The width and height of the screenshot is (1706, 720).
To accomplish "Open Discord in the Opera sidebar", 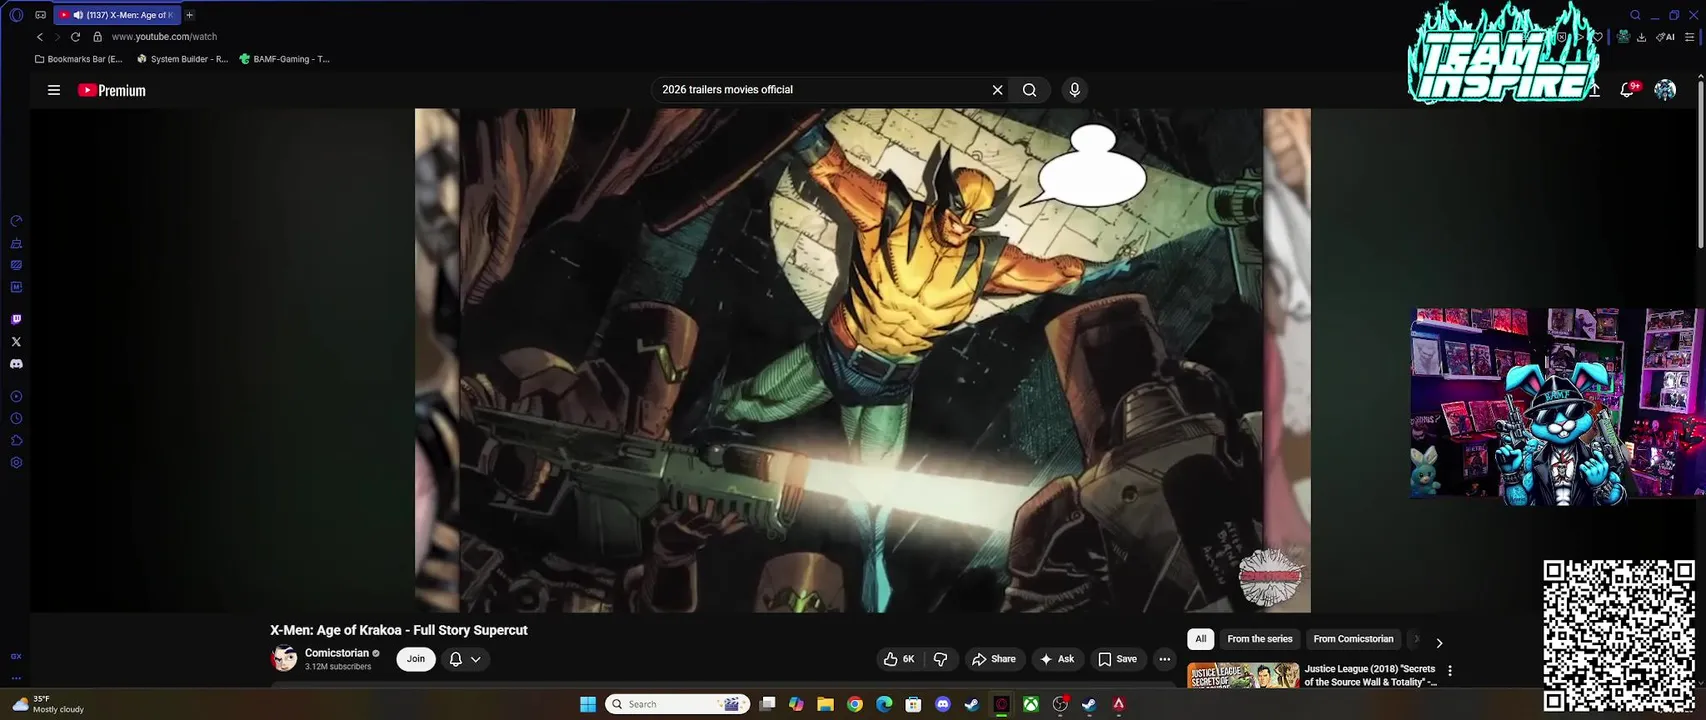I will click(16, 364).
